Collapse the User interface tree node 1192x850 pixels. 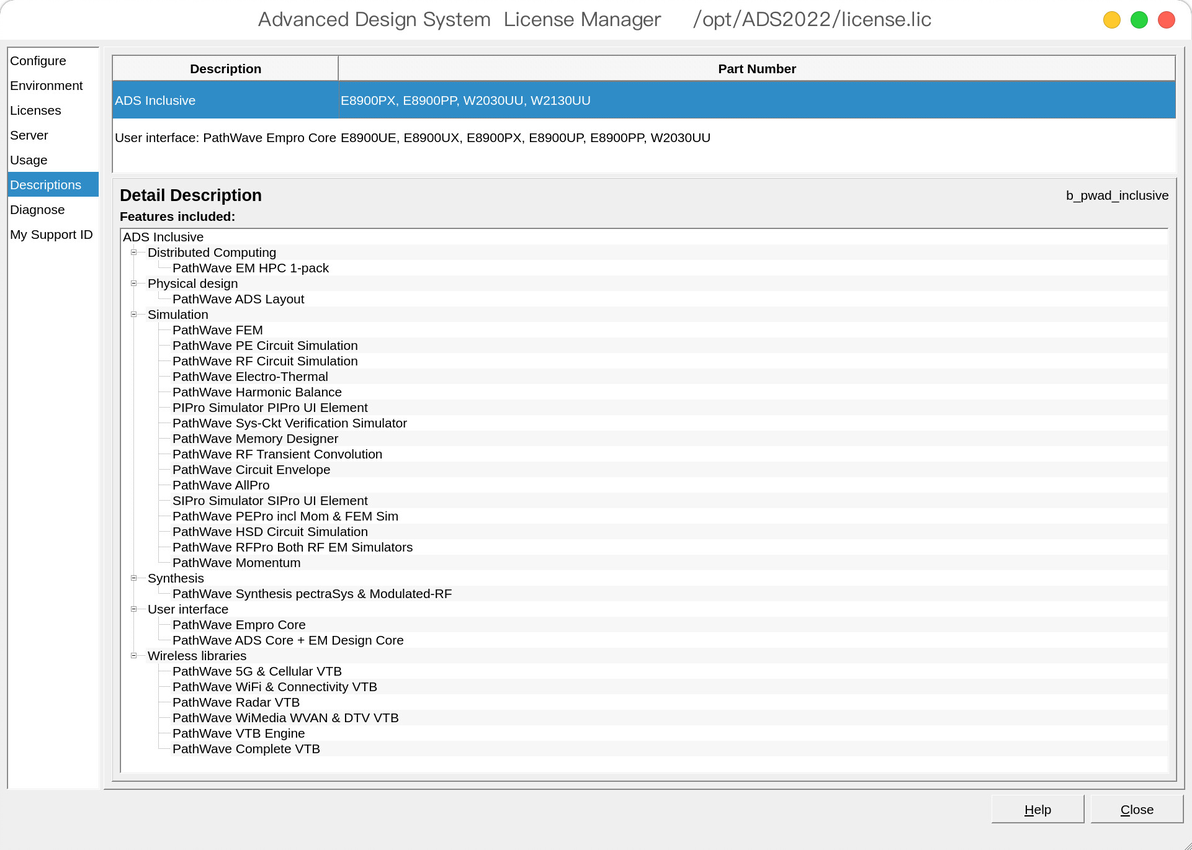click(x=134, y=609)
